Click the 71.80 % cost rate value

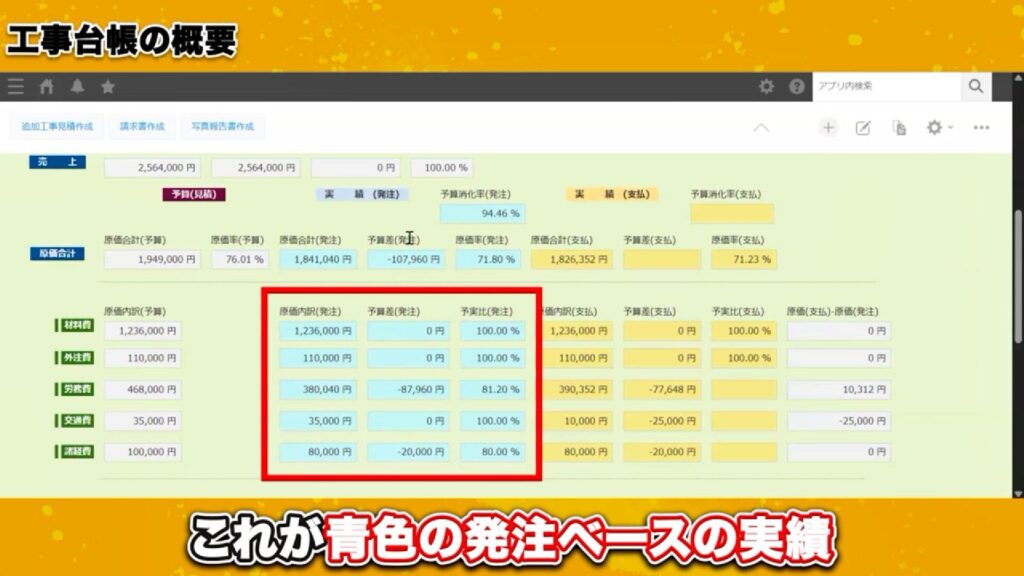point(488,259)
